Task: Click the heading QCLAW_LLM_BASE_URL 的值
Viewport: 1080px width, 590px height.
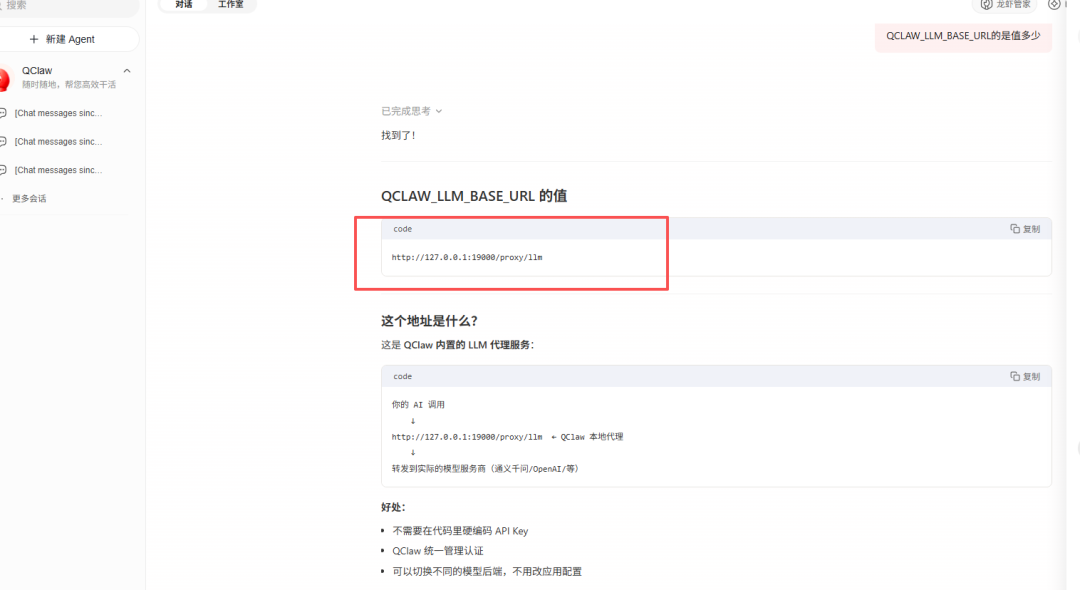Action: [474, 196]
